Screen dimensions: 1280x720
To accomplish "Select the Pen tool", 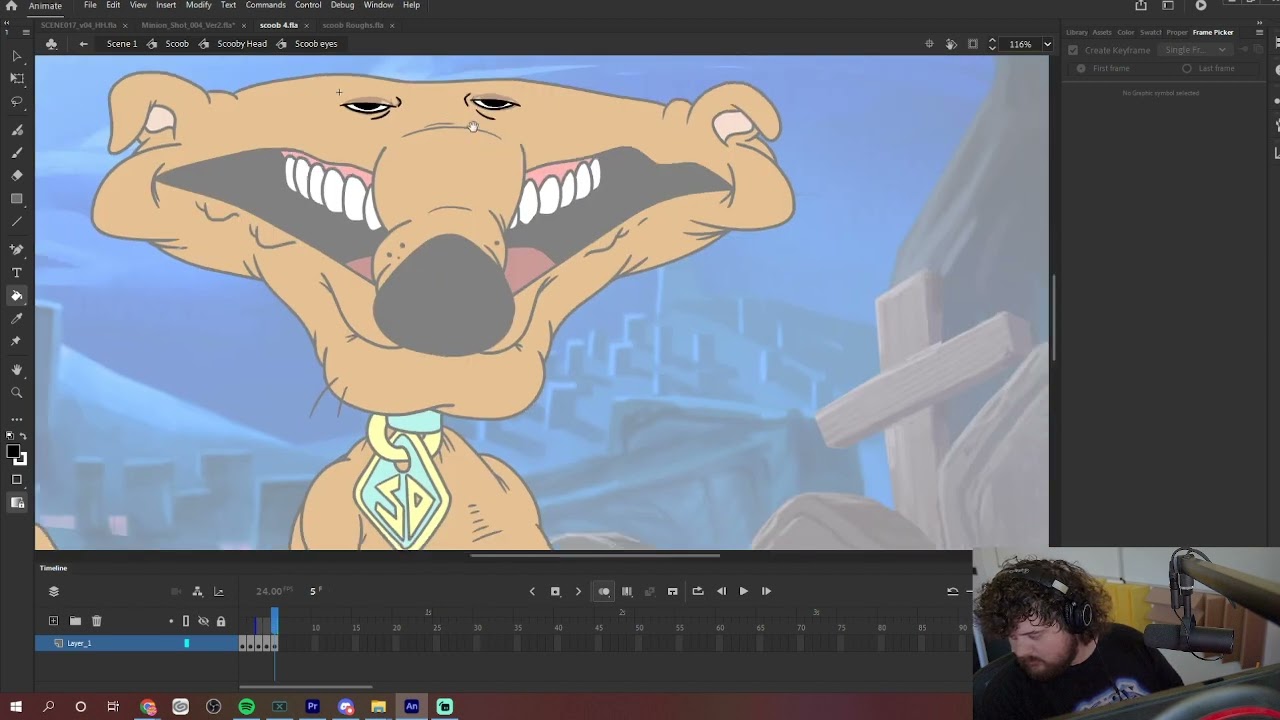I will (17, 250).
